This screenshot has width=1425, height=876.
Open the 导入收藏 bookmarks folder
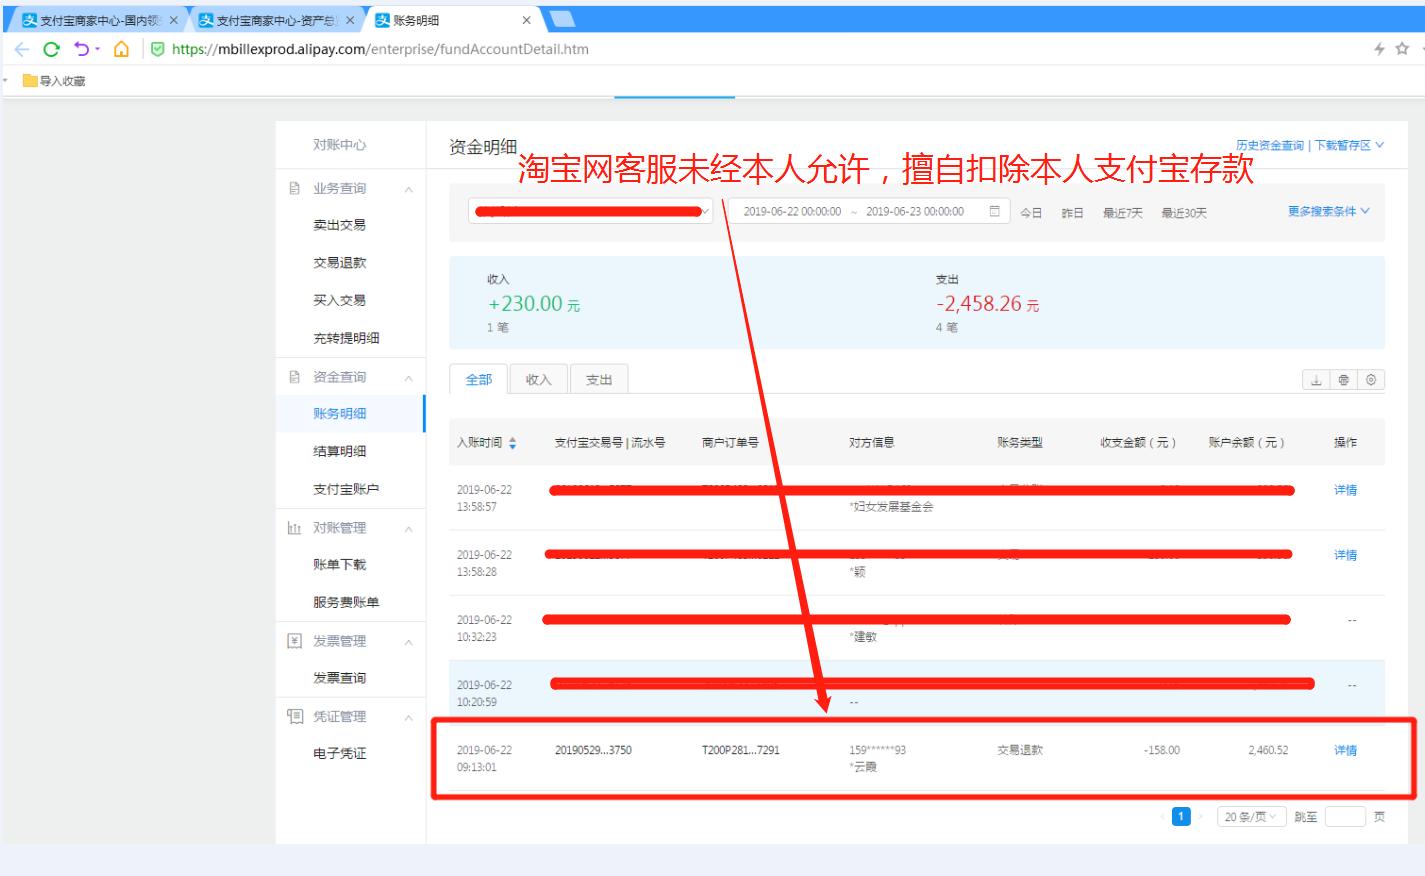(x=54, y=81)
